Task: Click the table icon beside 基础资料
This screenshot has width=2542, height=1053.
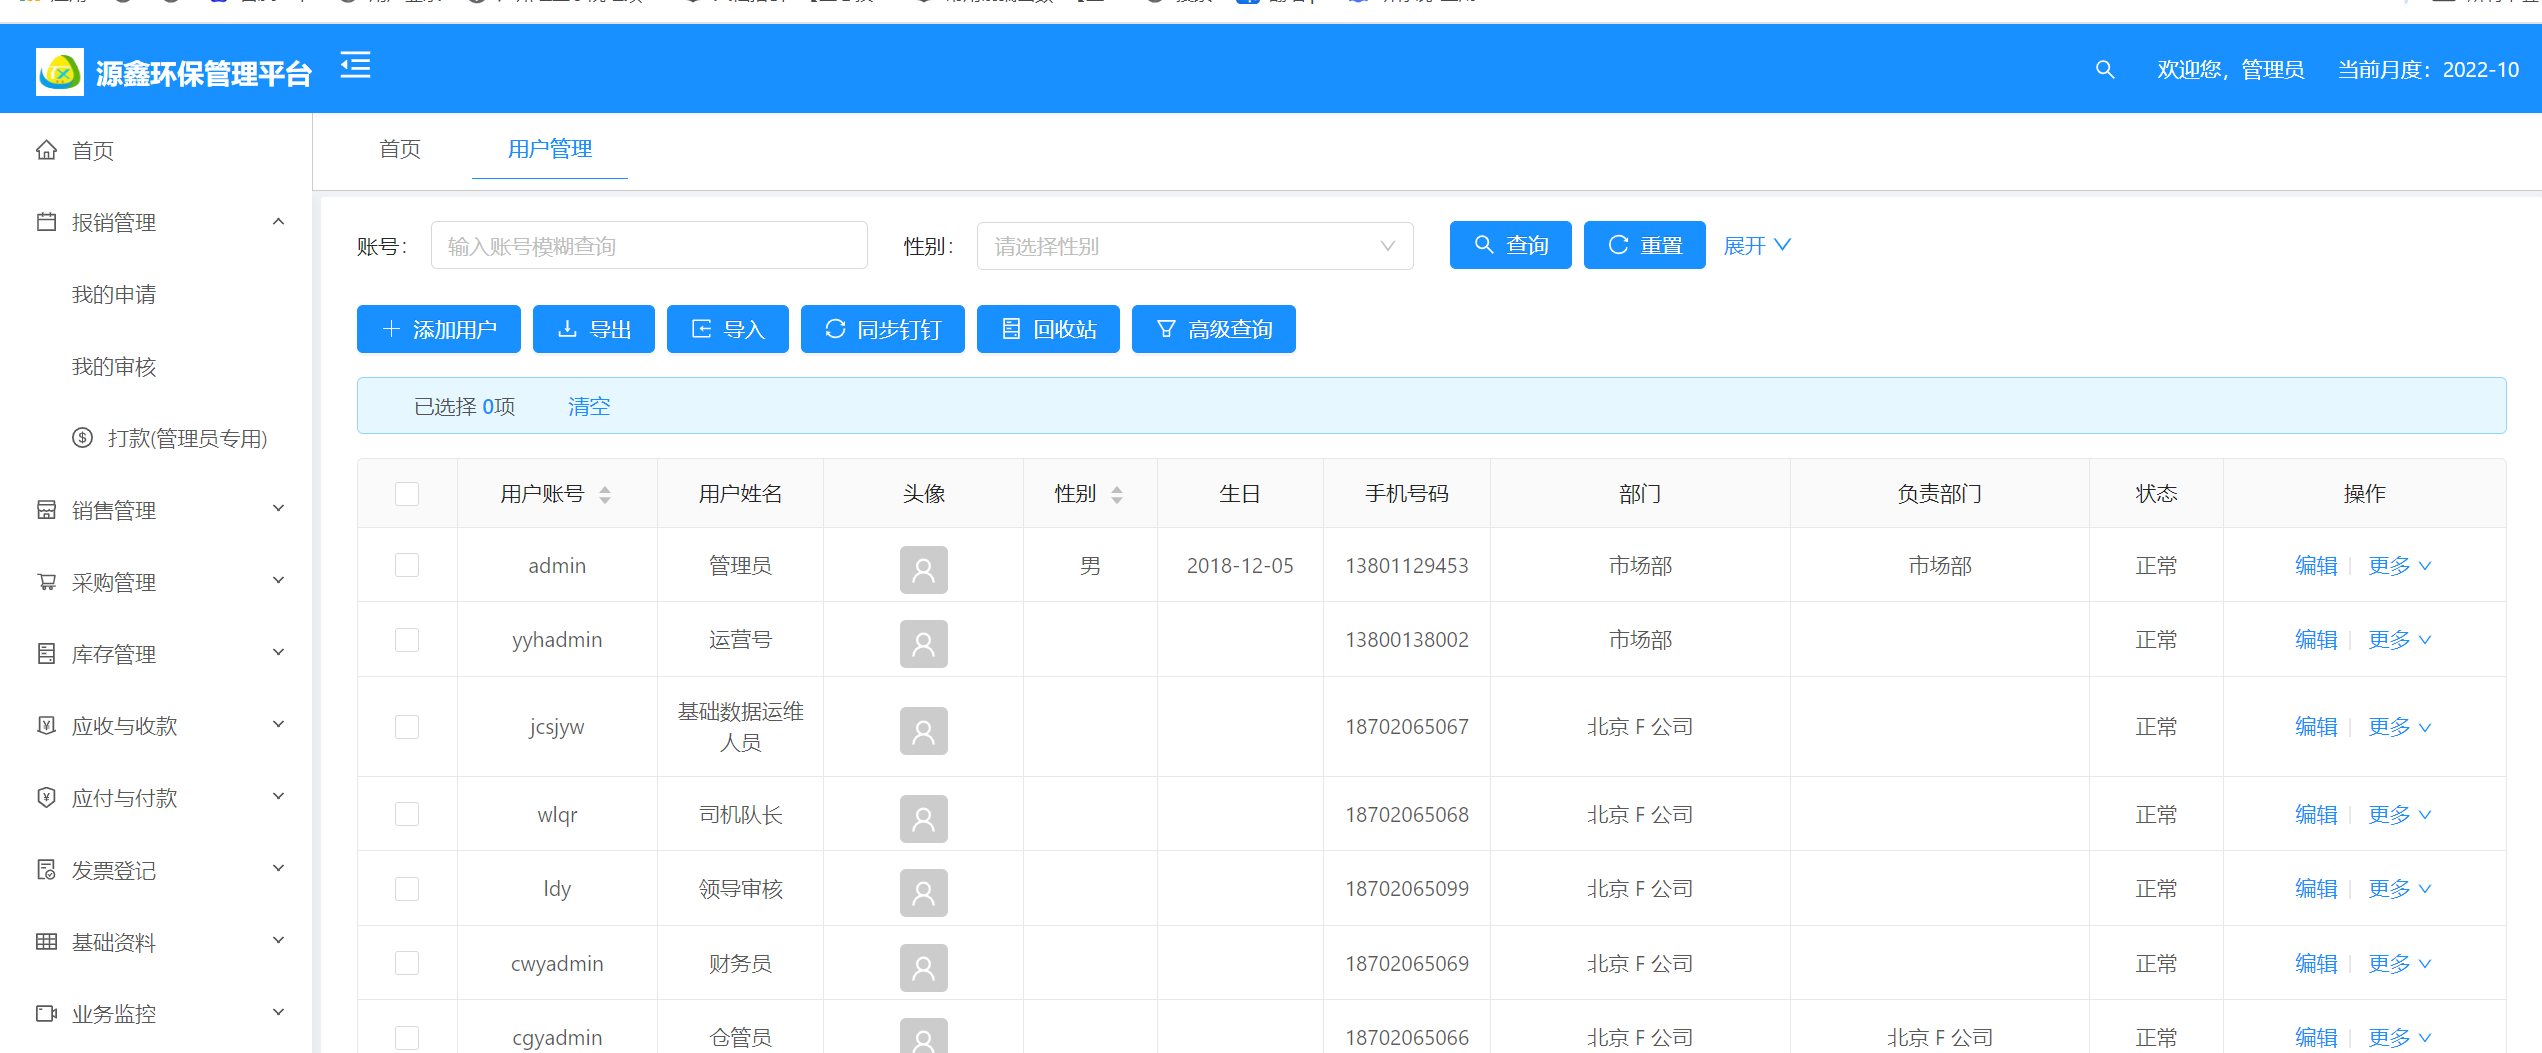Action: tap(47, 942)
